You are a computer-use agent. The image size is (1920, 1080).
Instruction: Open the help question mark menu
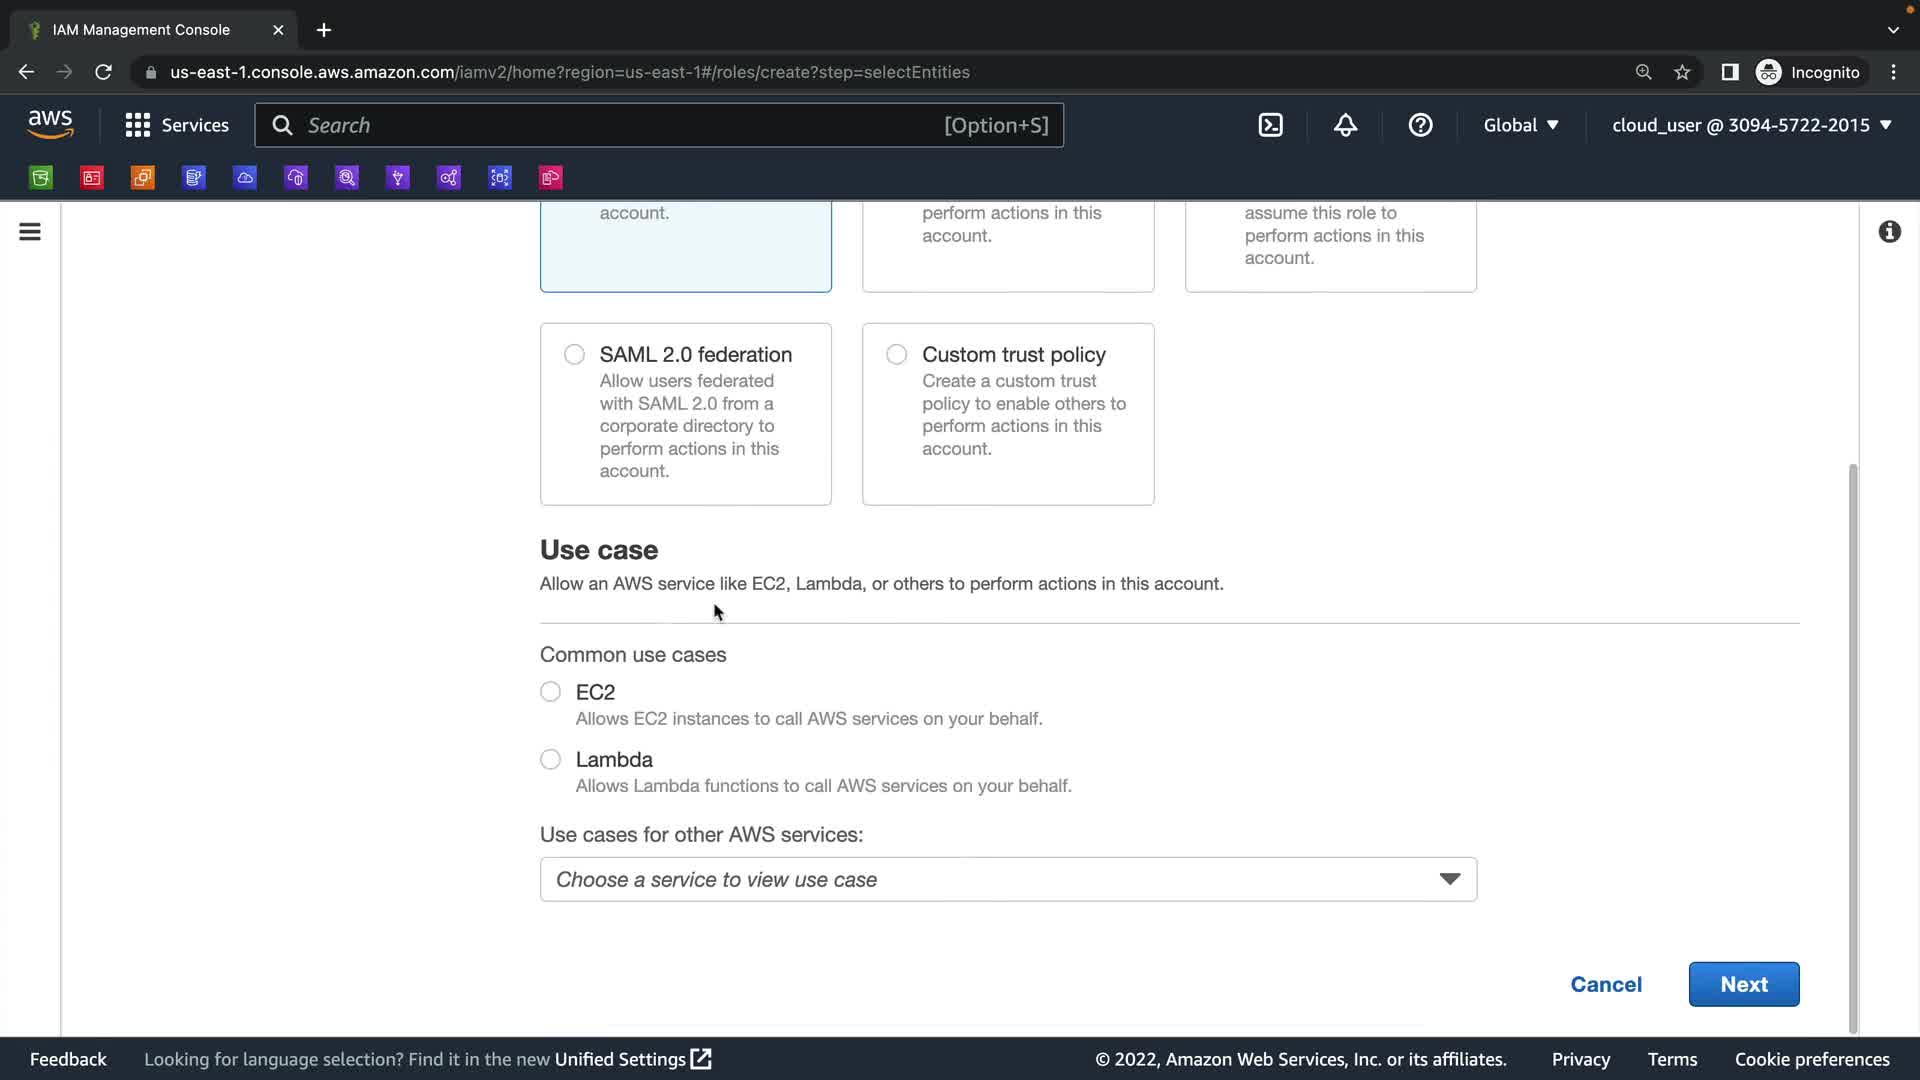pyautogui.click(x=1420, y=125)
